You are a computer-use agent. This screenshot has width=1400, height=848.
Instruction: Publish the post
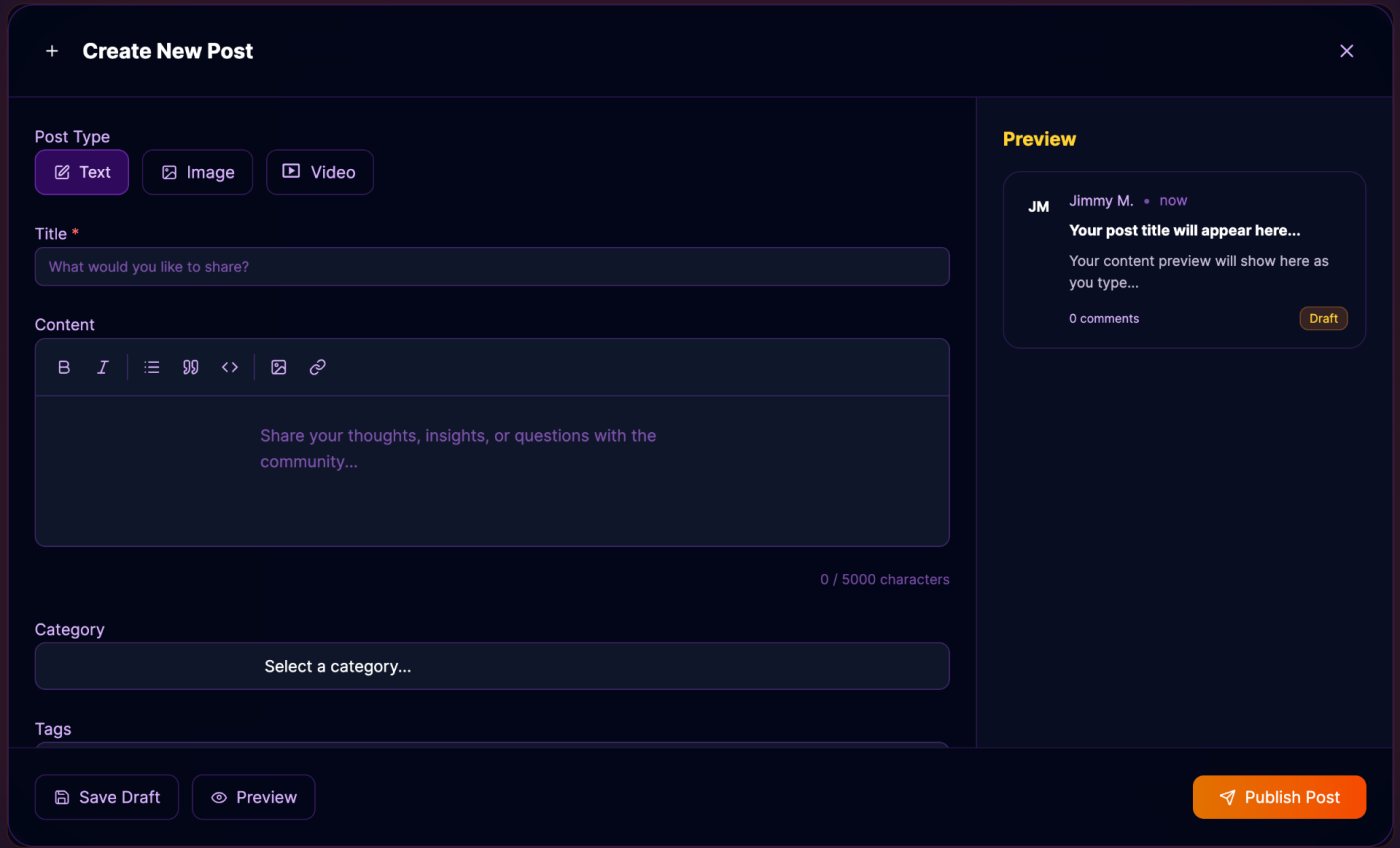point(1279,797)
